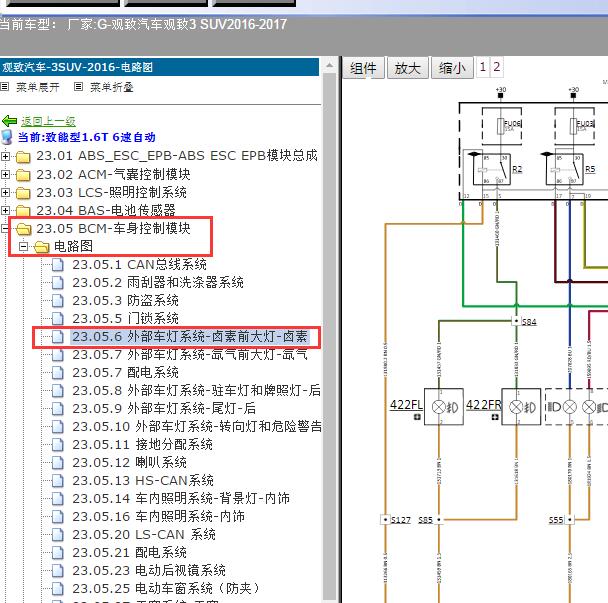Open 23.05.16 车内照明系统-内饰
The width and height of the screenshot is (608, 603).
click(x=158, y=517)
